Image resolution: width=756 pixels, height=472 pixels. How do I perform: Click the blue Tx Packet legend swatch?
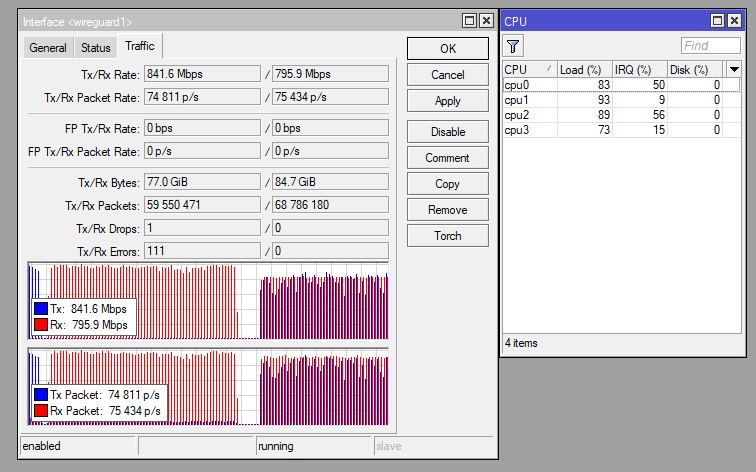(x=41, y=394)
